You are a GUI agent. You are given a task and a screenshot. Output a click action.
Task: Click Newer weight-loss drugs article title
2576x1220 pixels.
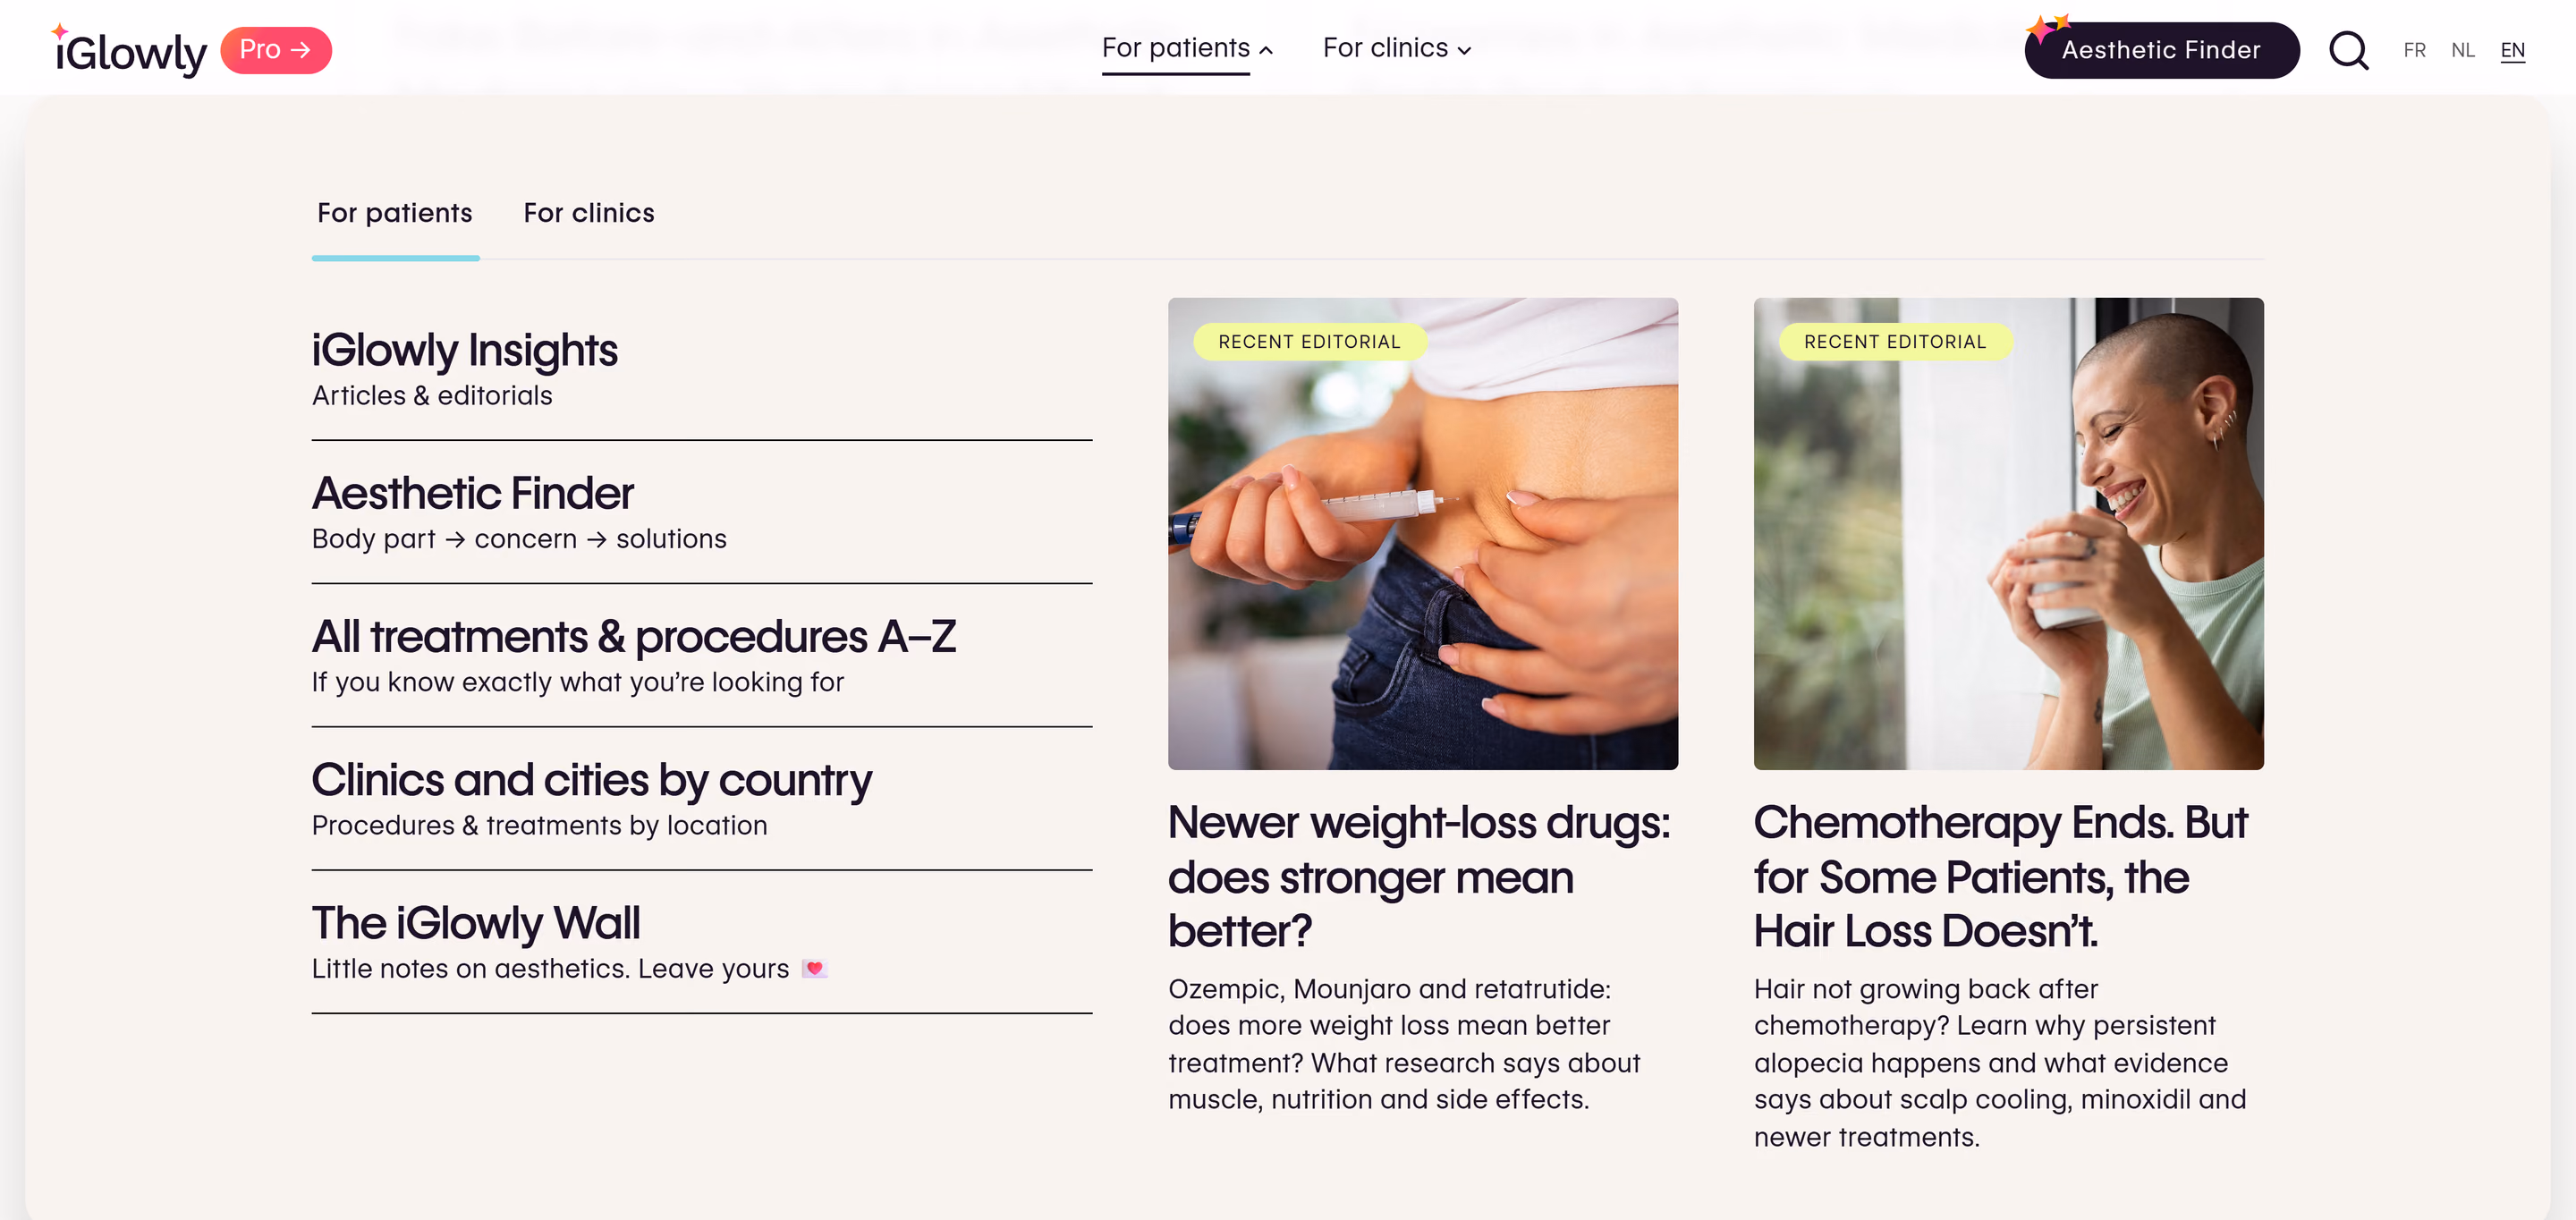coord(1419,877)
